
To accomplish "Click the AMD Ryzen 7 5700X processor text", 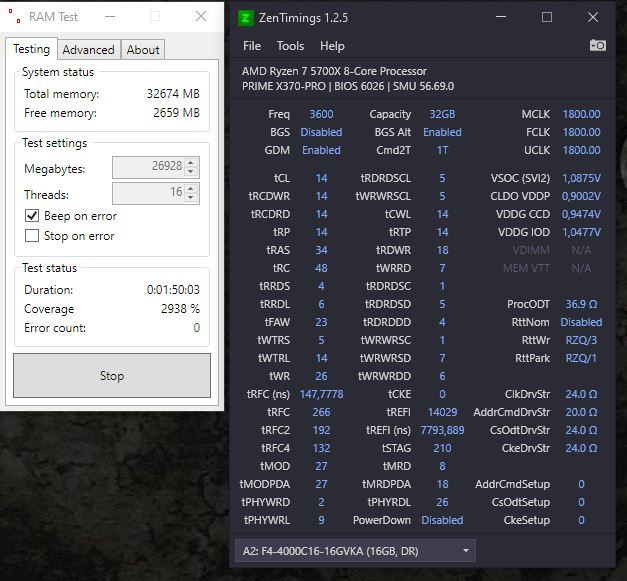I will tap(334, 71).
